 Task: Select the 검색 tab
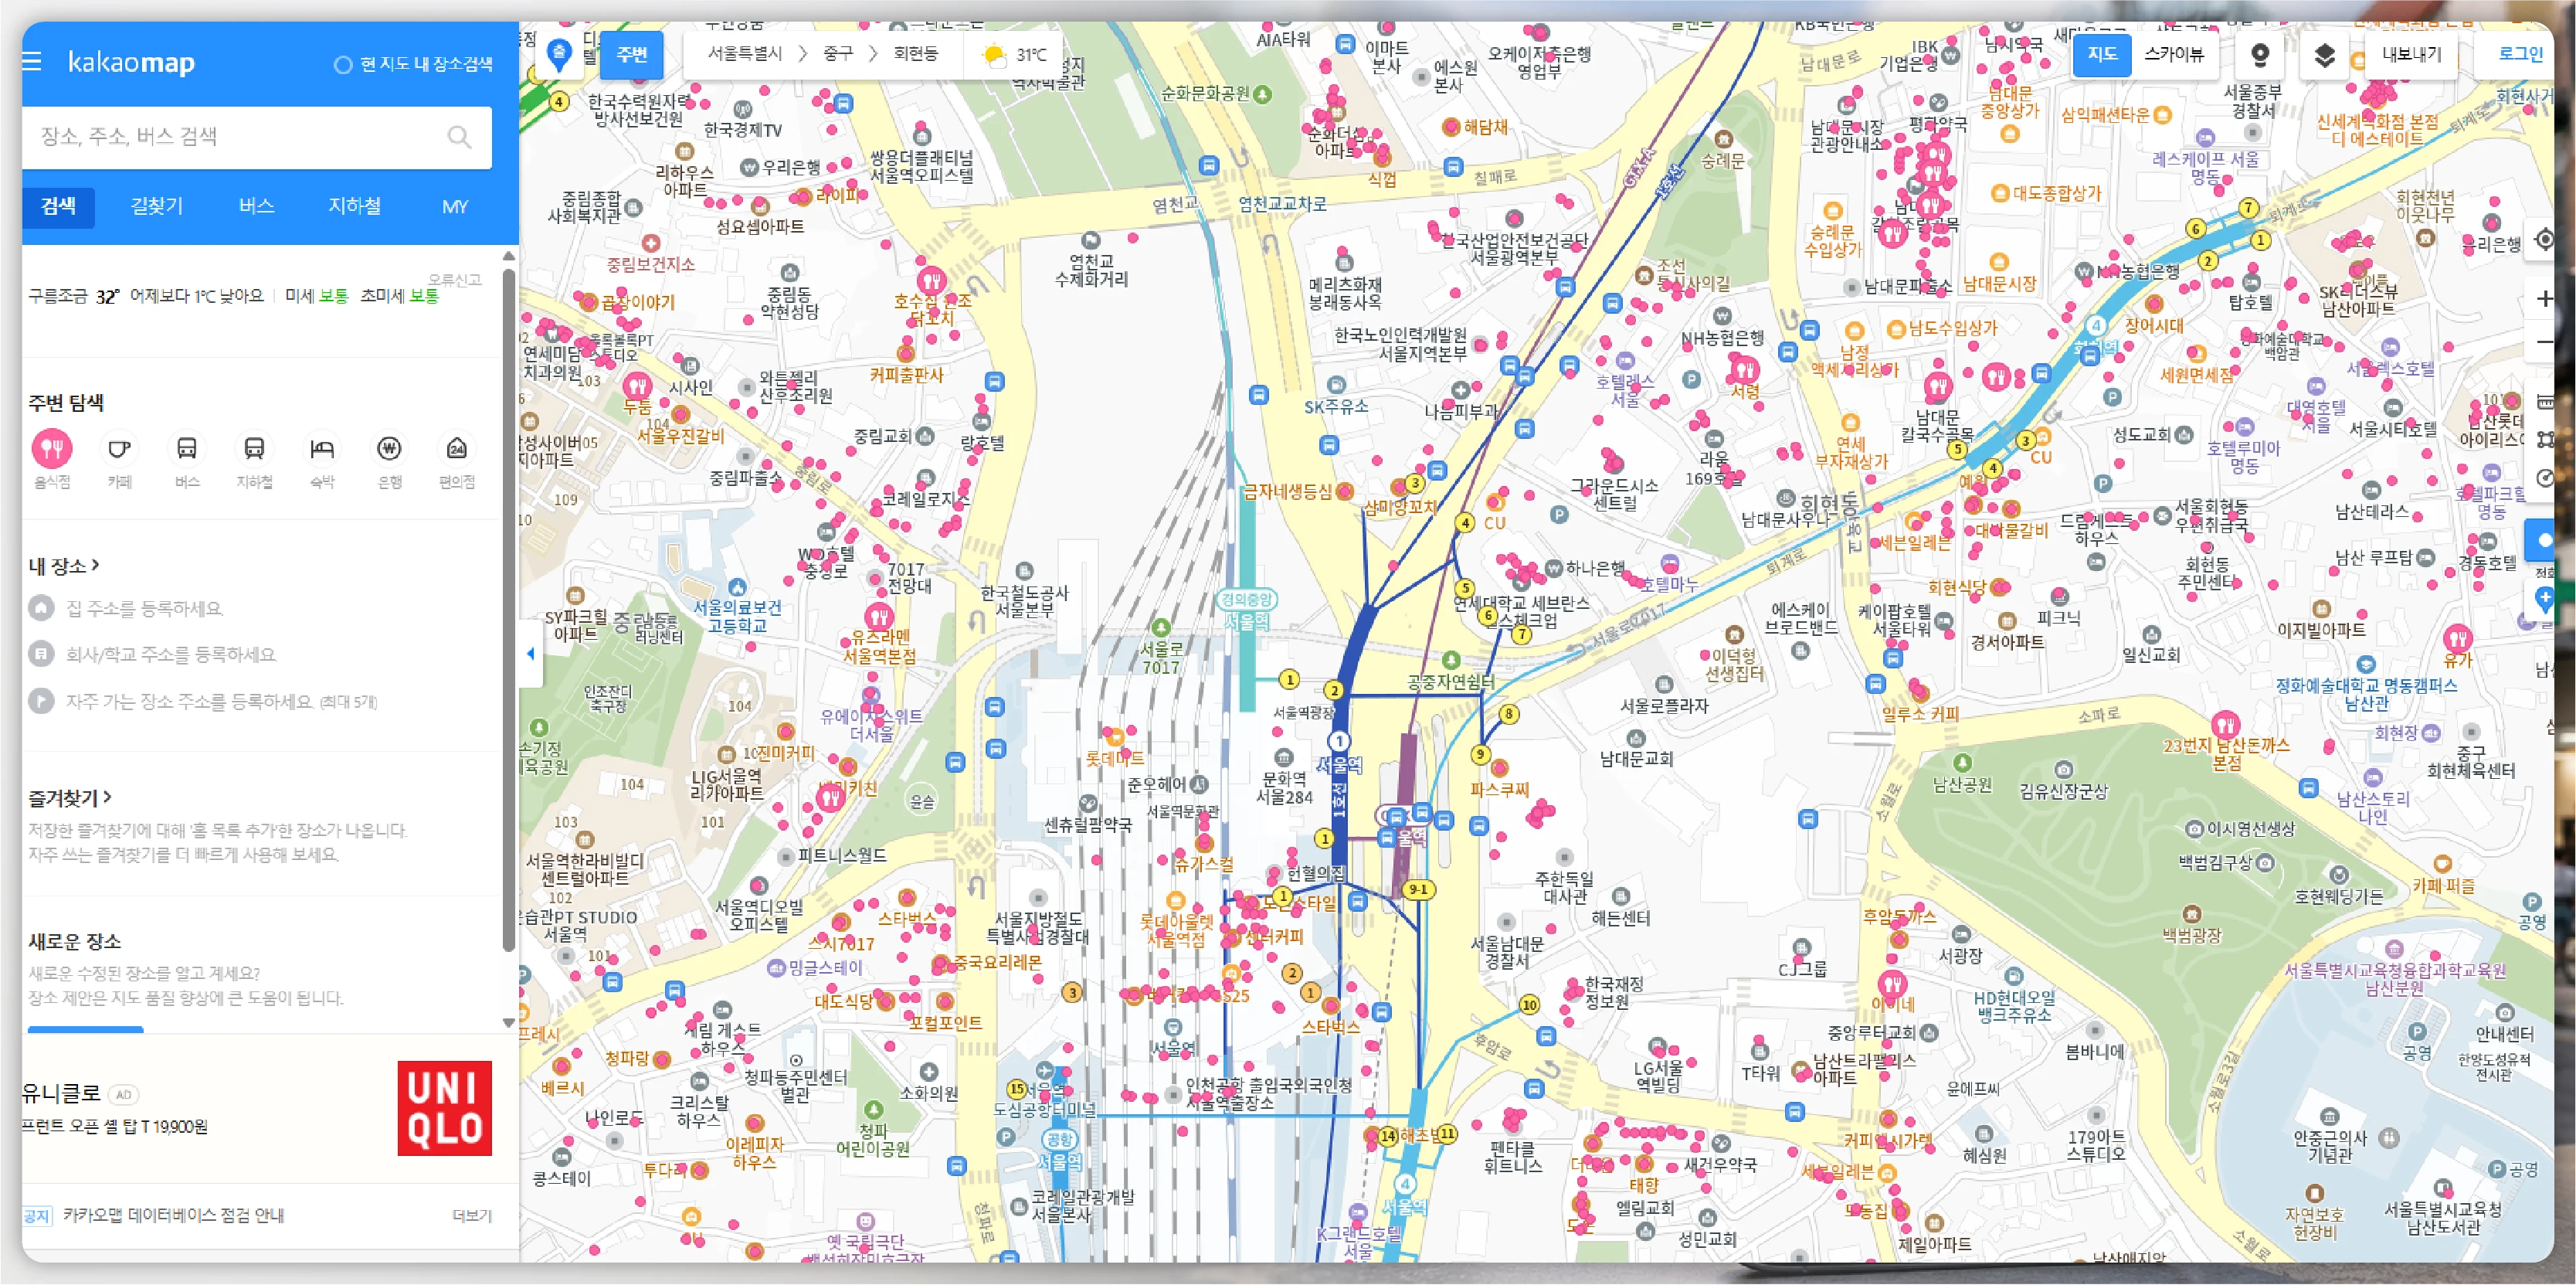click(x=58, y=207)
